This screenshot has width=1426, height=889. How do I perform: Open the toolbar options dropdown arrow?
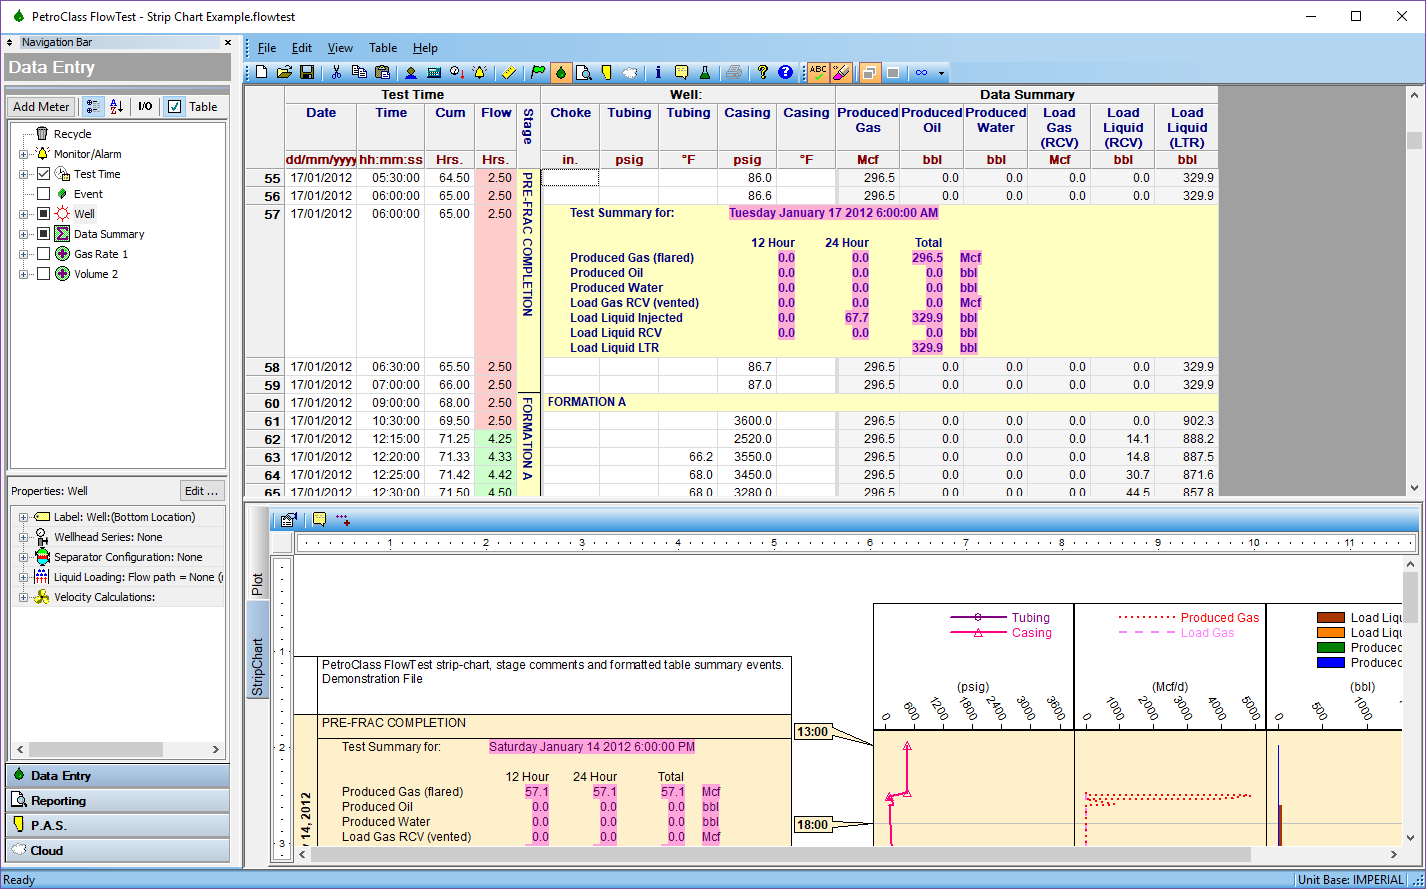[941, 73]
